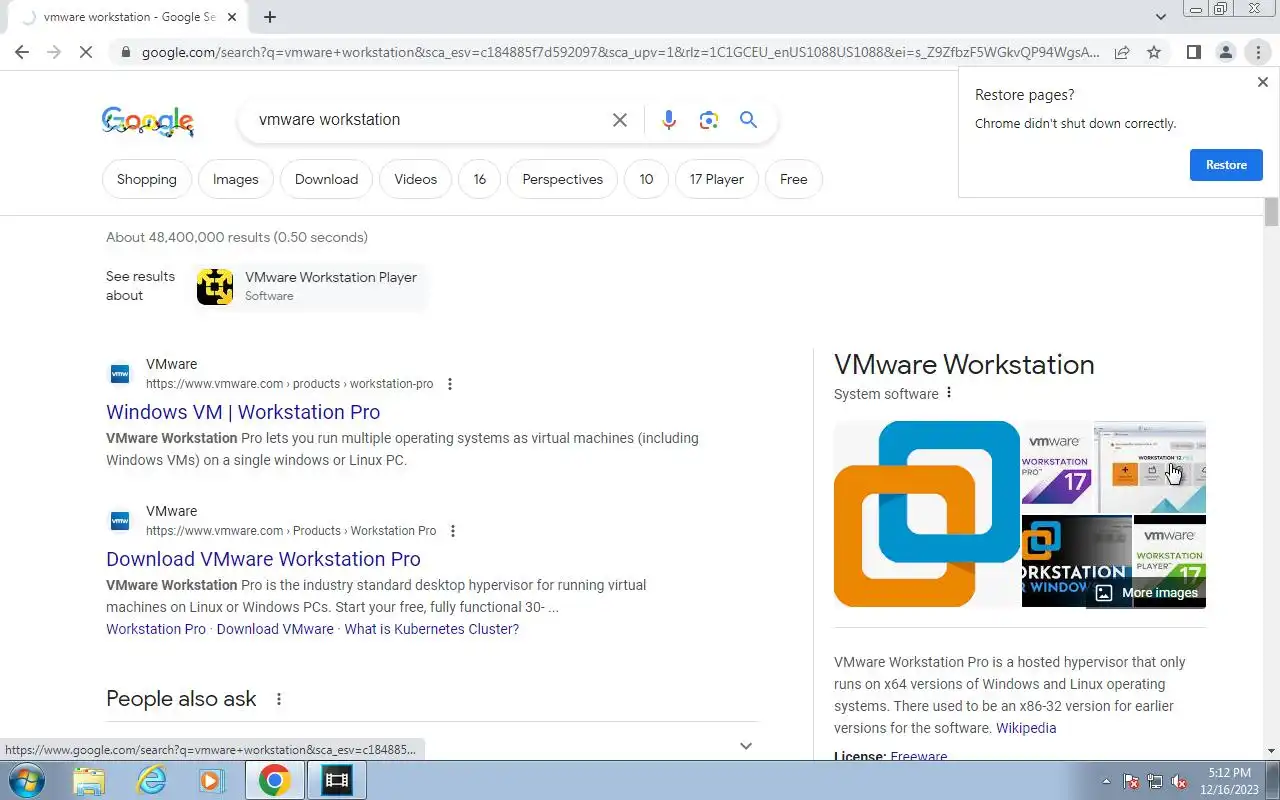The width and height of the screenshot is (1280, 800).
Task: Open Windows Media Player from taskbar
Action: click(211, 780)
